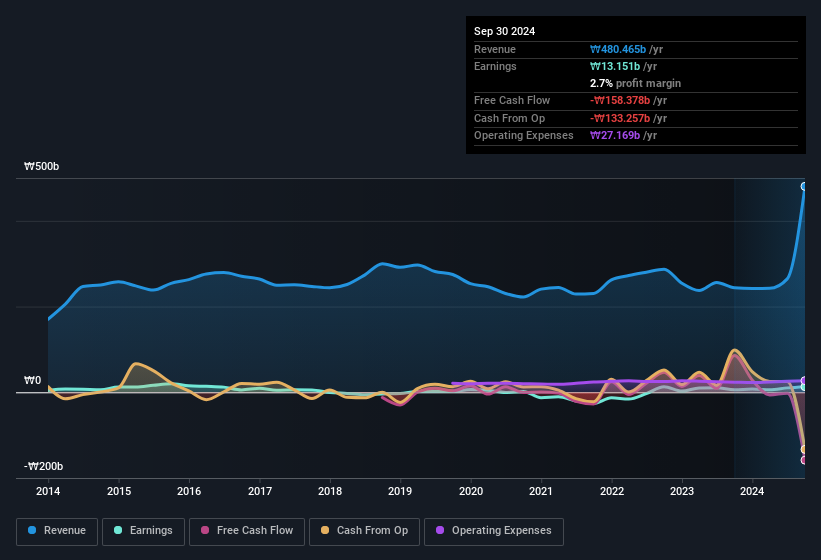Screen dimensions: 821x560
Task: Click the -₩200b y-axis label
Action: click(43, 466)
